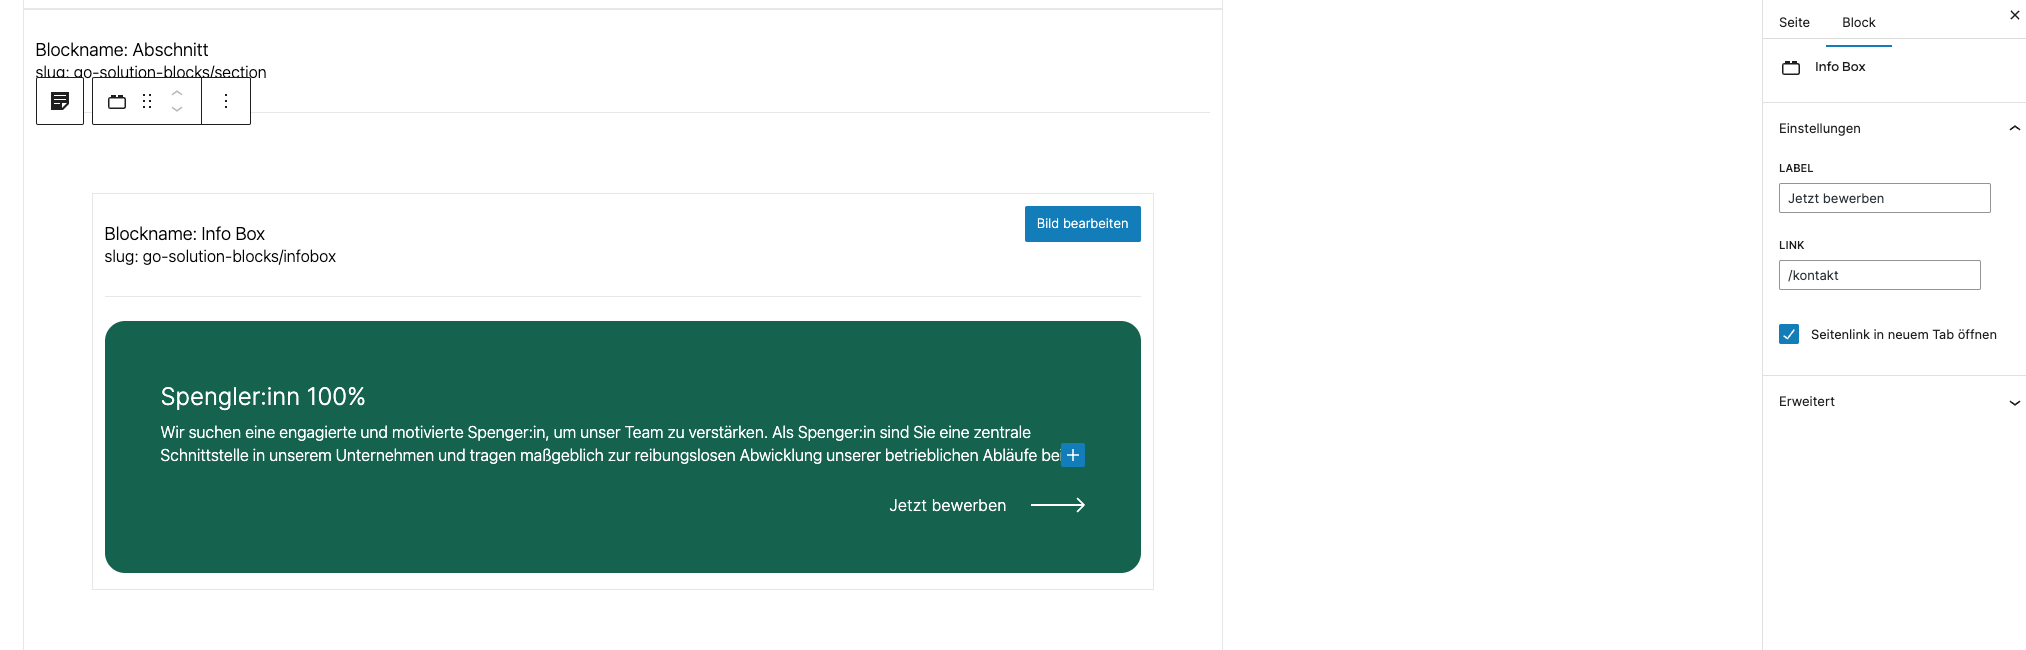Focus the LABEL input field
Viewport: 2026px width, 650px height.
point(1884,198)
